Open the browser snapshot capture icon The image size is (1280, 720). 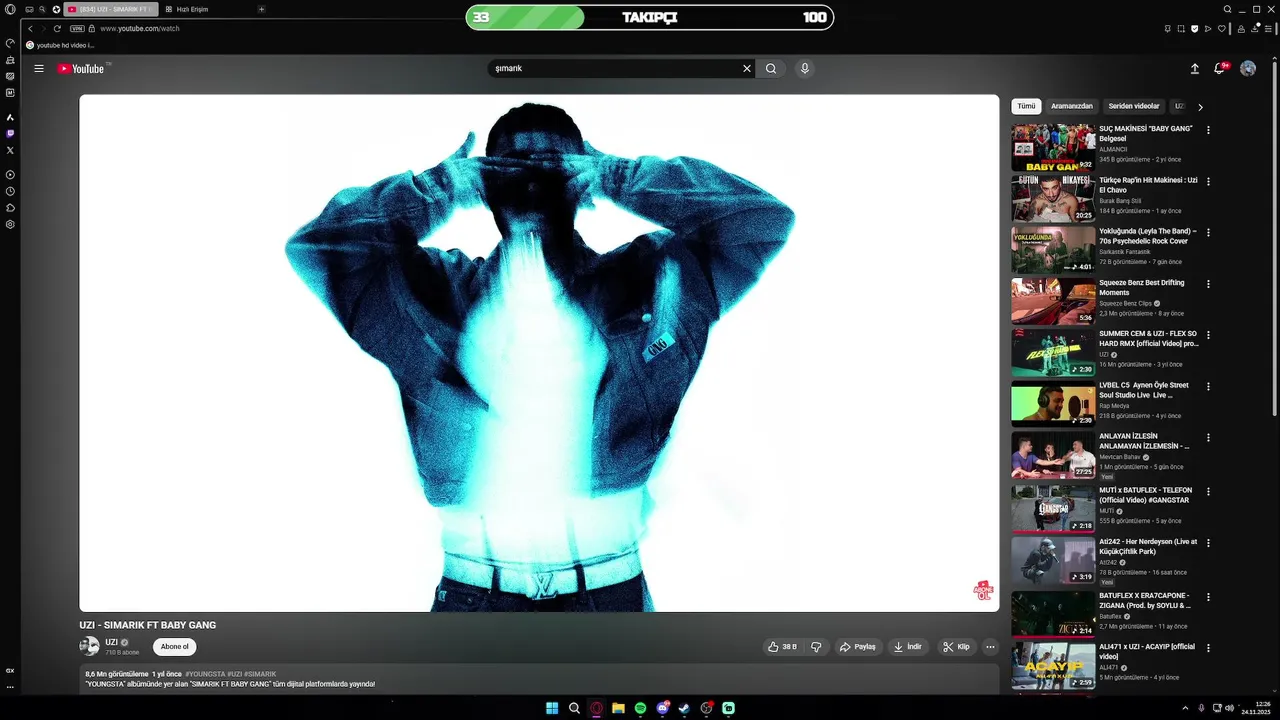pyautogui.click(x=1181, y=29)
